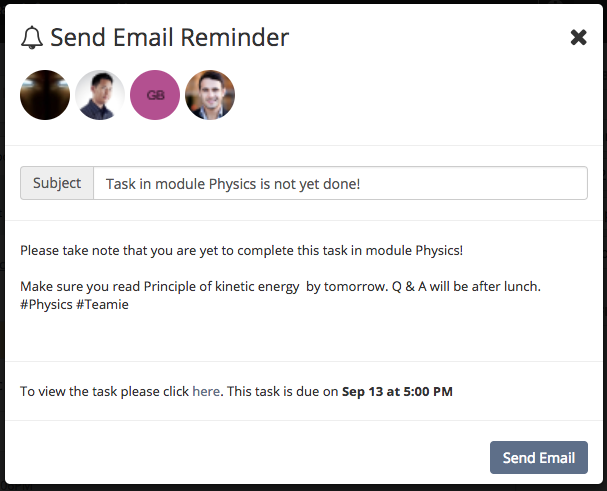This screenshot has height=491, width=607.
Task: Click the Subject label addon
Action: pyautogui.click(x=57, y=183)
